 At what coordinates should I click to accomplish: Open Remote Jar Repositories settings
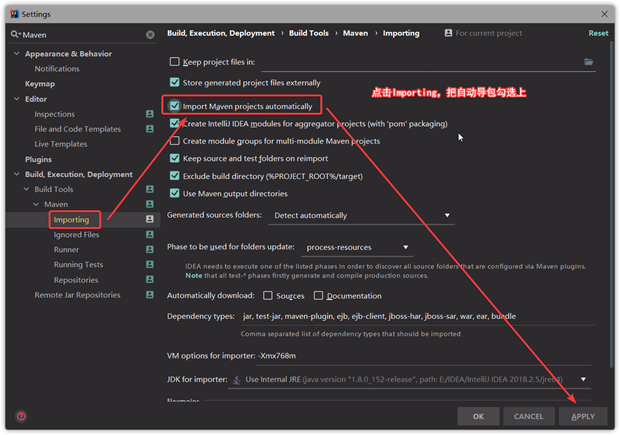pos(77,295)
